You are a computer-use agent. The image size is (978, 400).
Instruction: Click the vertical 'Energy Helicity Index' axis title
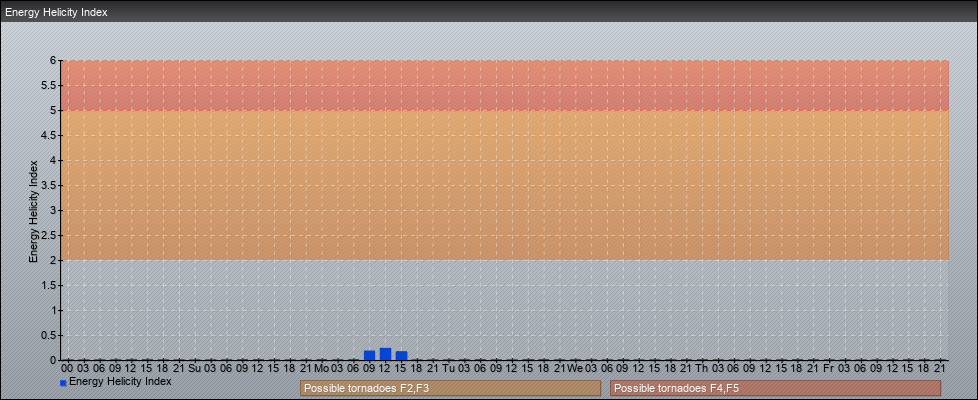pos(33,210)
